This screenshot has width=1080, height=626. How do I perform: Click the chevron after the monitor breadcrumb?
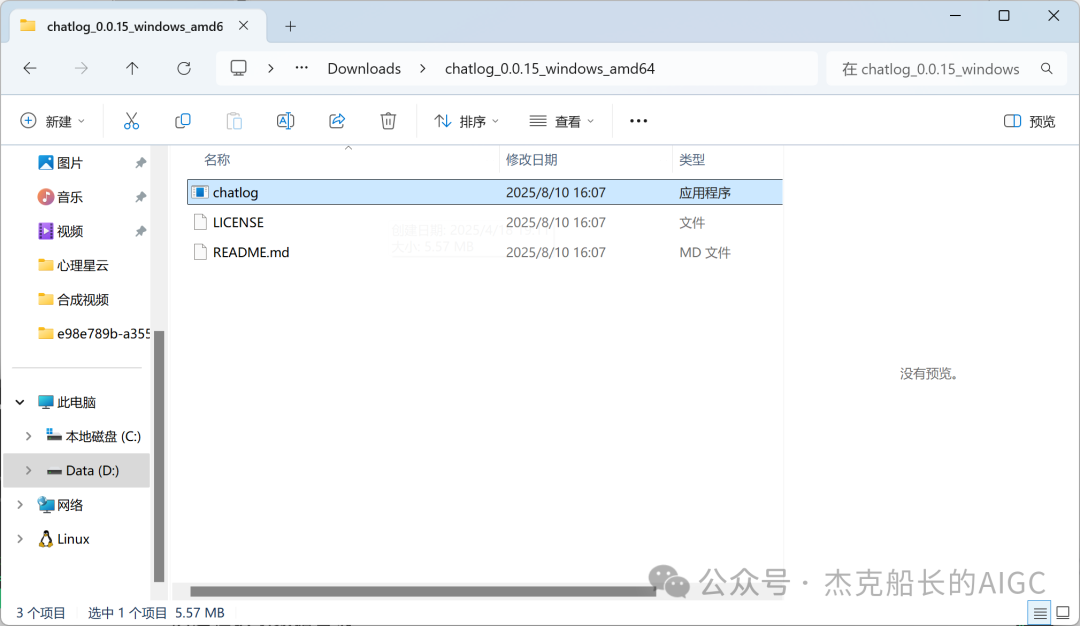[271, 68]
